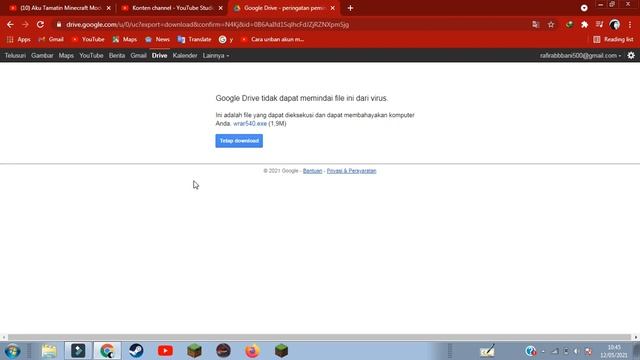The height and width of the screenshot is (360, 640).
Task: Bookmark this page with the star icon
Action: pos(551,24)
